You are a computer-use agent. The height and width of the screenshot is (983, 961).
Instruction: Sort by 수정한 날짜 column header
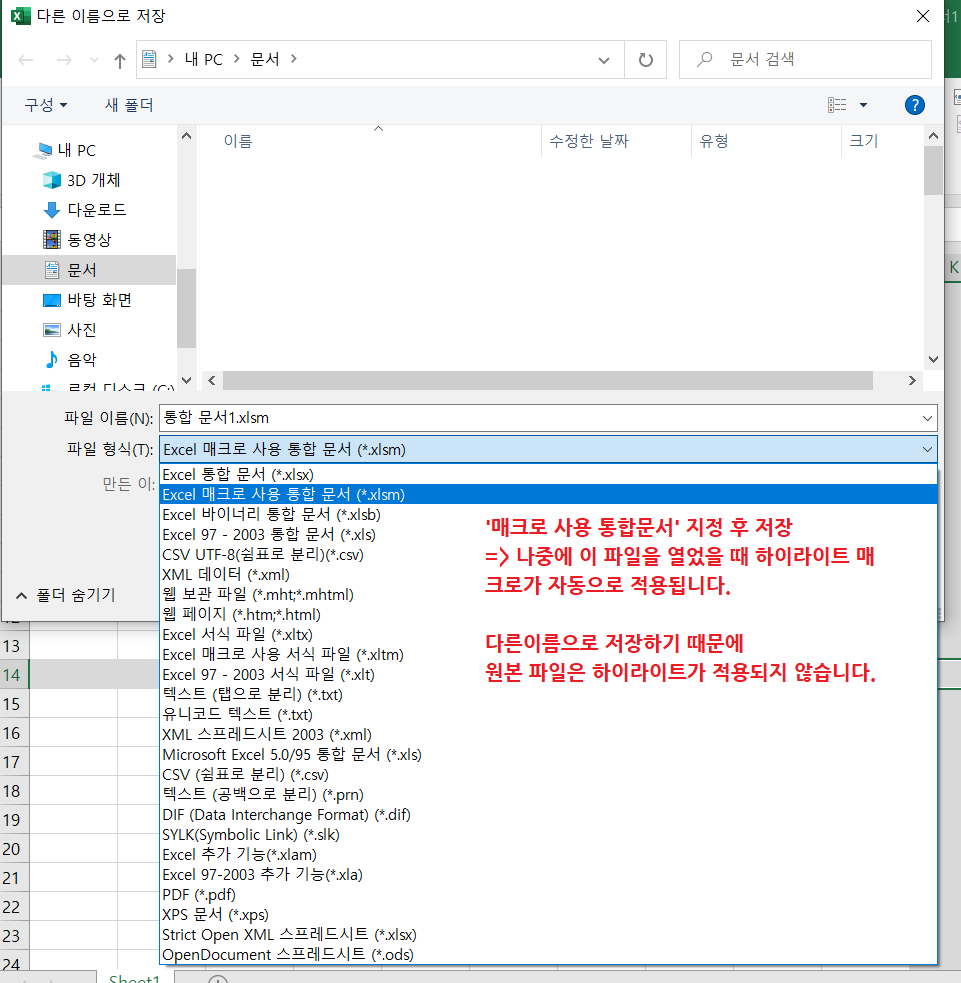click(616, 141)
